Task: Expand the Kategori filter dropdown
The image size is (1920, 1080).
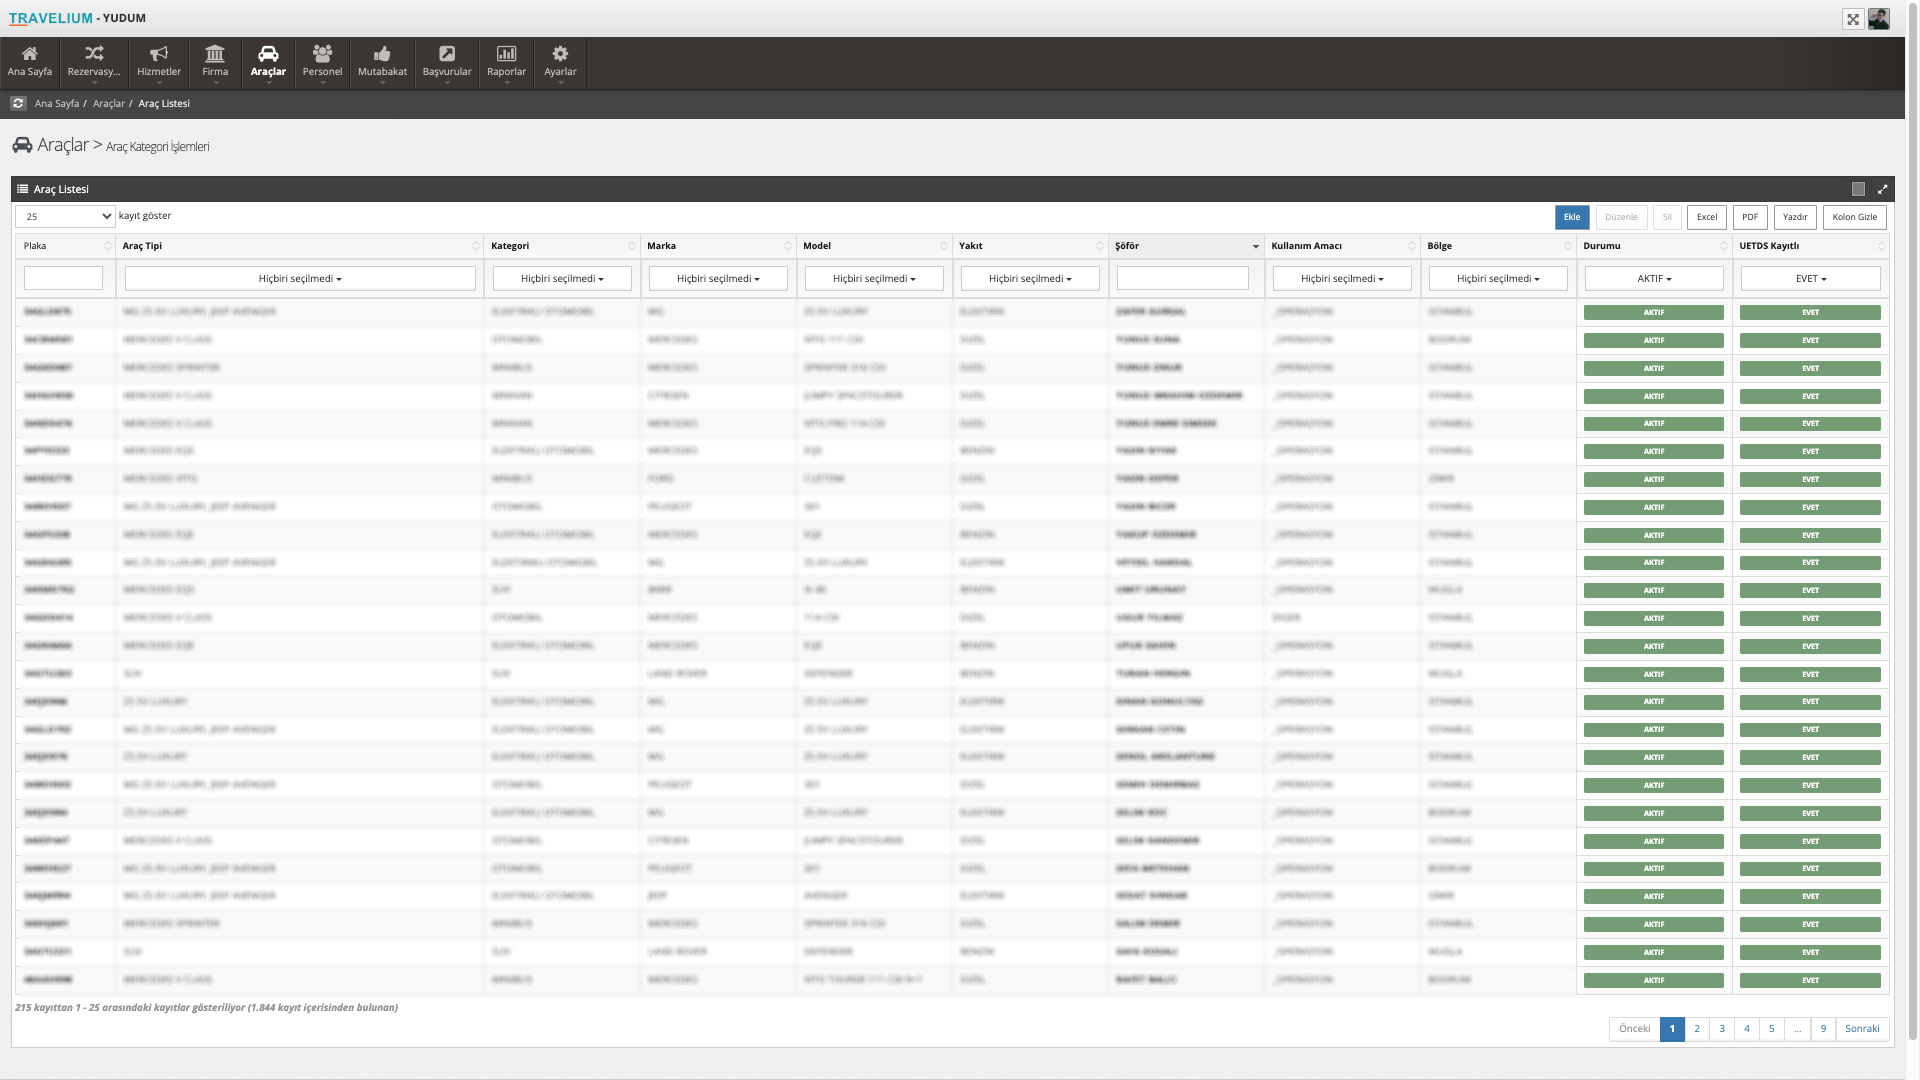Action: (x=562, y=279)
